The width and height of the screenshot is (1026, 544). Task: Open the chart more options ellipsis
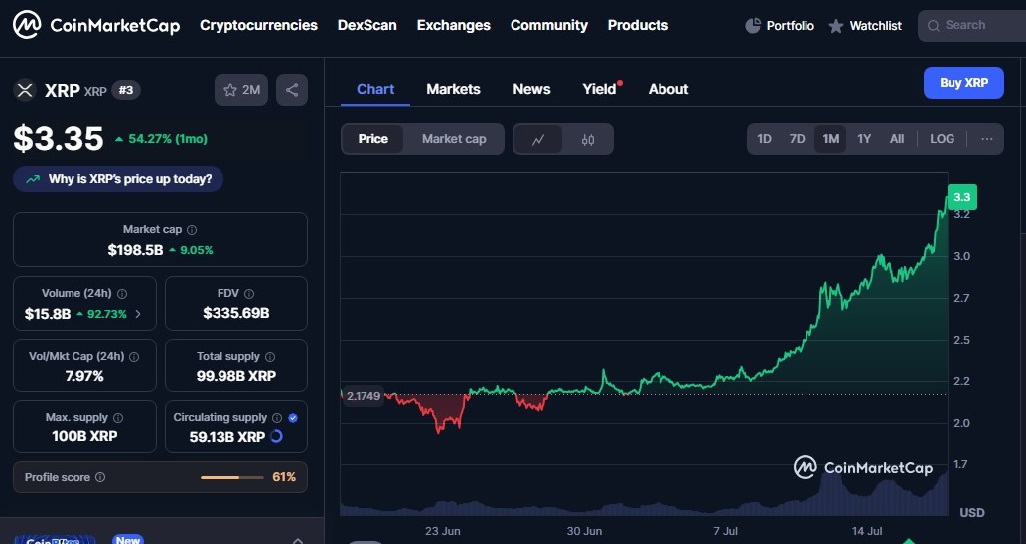(987, 139)
